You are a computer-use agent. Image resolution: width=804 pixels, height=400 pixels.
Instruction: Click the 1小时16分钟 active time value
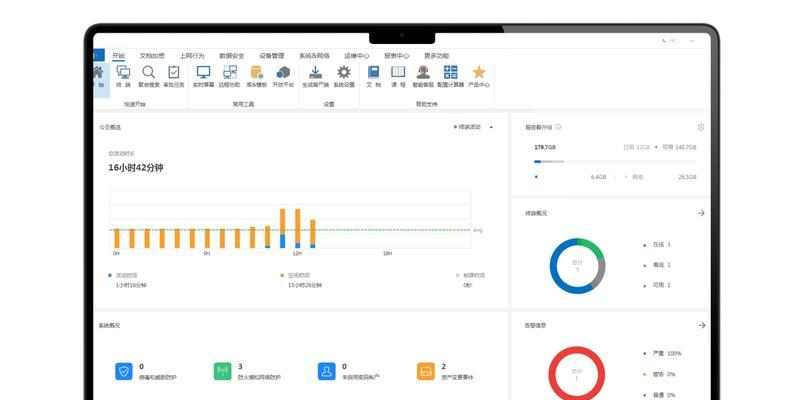(131, 285)
